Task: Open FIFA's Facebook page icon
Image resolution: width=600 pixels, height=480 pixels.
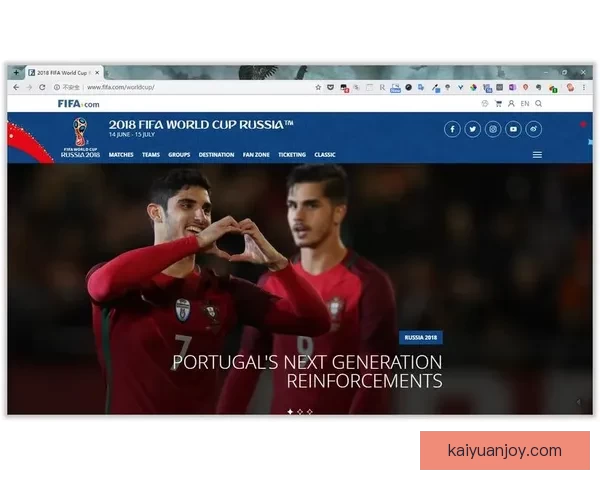Action: pos(452,129)
